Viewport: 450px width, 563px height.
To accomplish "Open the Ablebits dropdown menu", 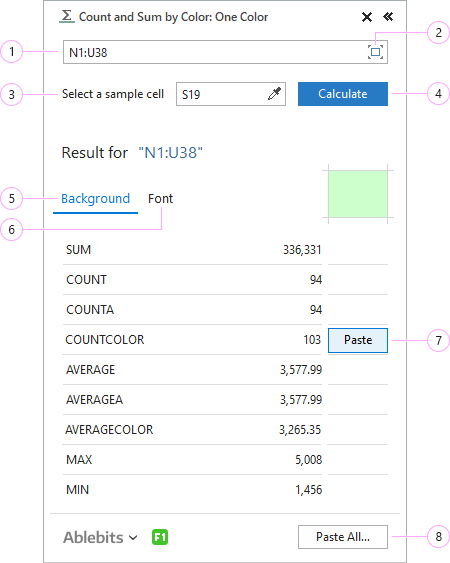I will pyautogui.click(x=100, y=537).
